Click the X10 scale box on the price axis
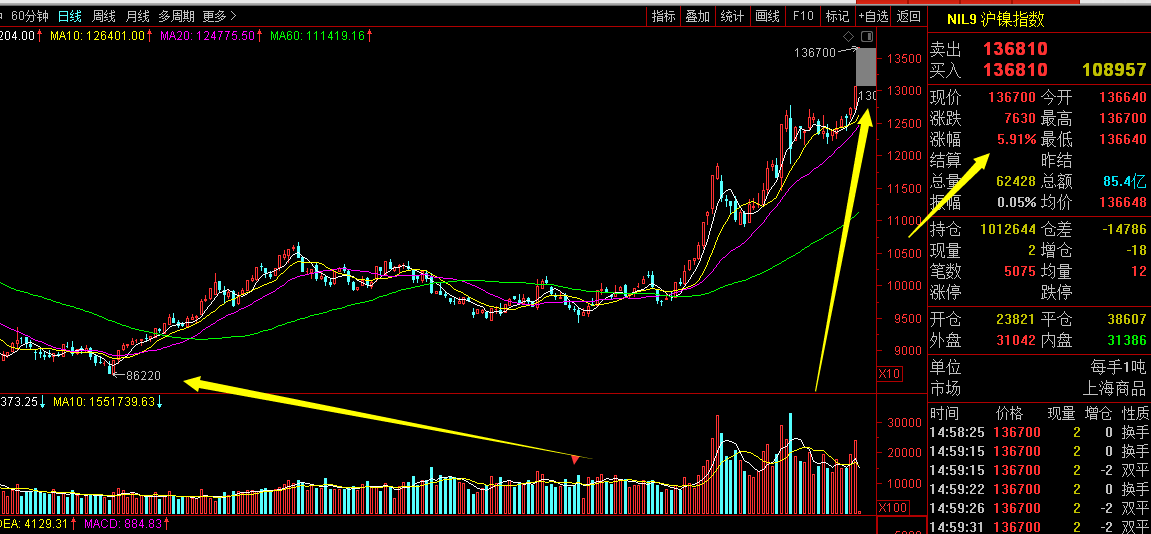Image resolution: width=1151 pixels, height=534 pixels. pos(888,375)
